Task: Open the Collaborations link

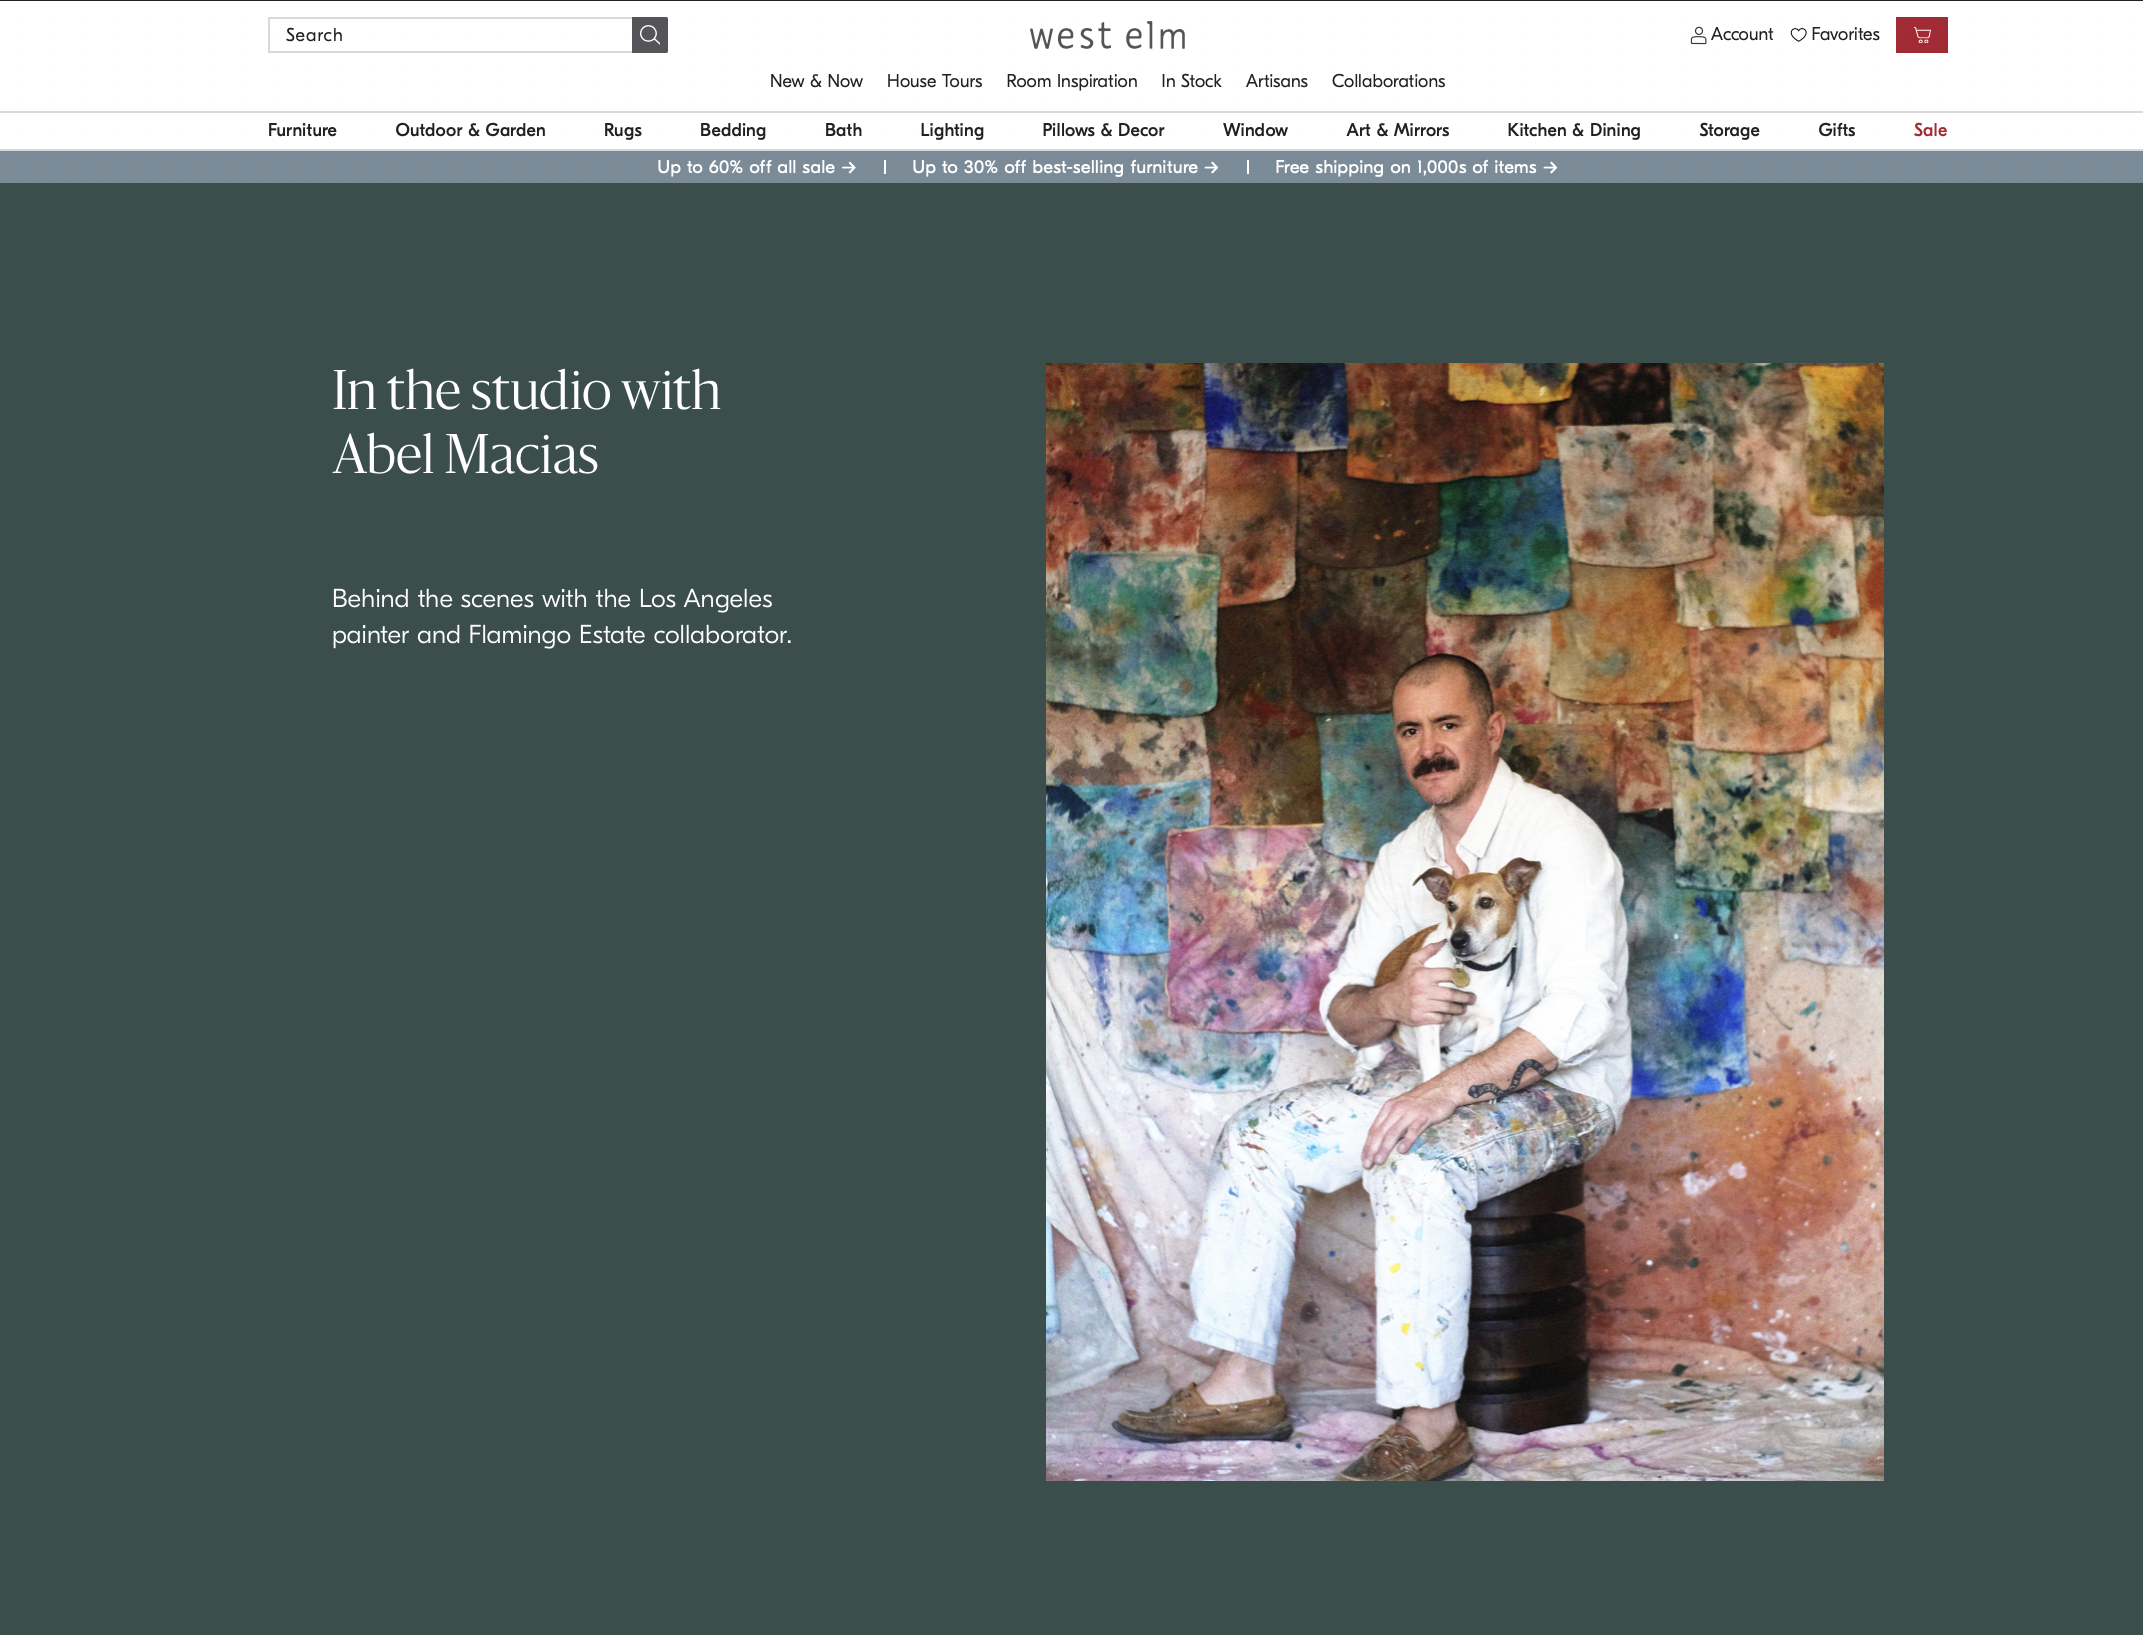Action: 1388,81
